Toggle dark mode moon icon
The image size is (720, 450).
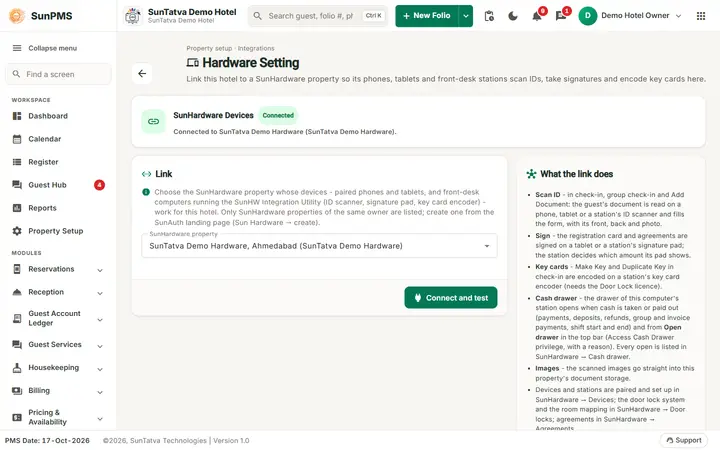(x=513, y=16)
